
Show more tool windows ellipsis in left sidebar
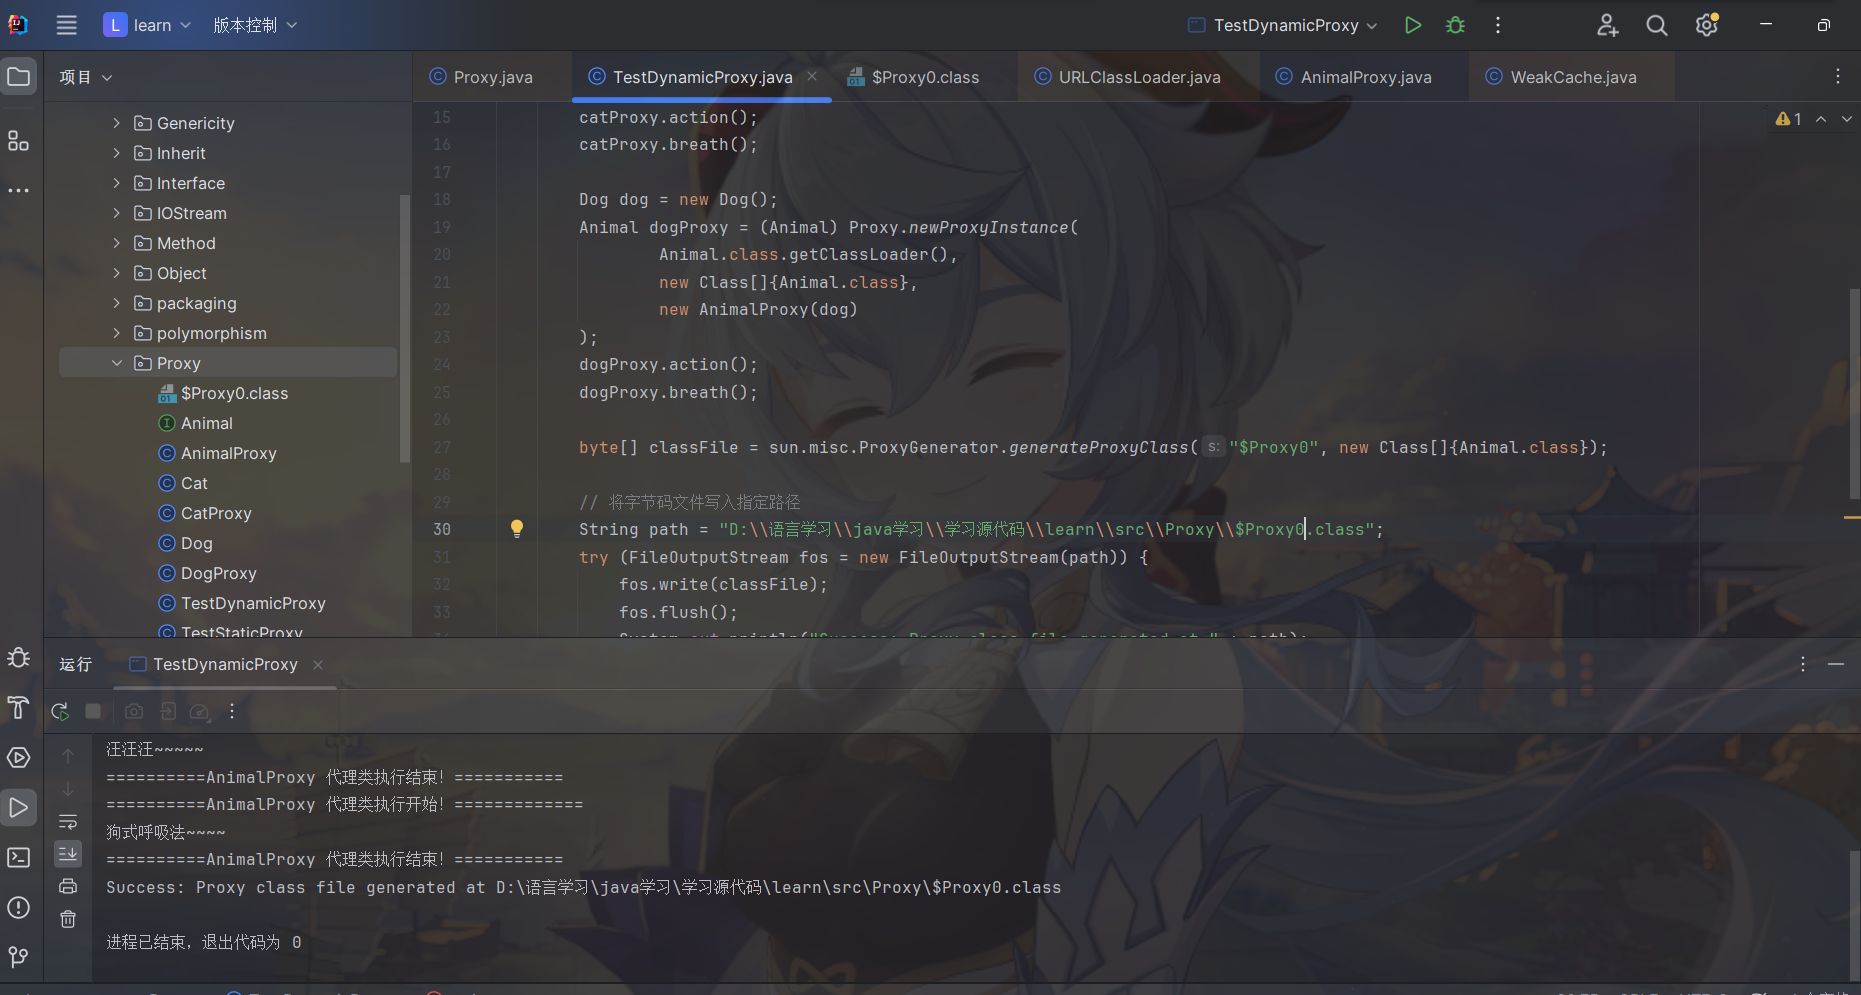click(19, 190)
